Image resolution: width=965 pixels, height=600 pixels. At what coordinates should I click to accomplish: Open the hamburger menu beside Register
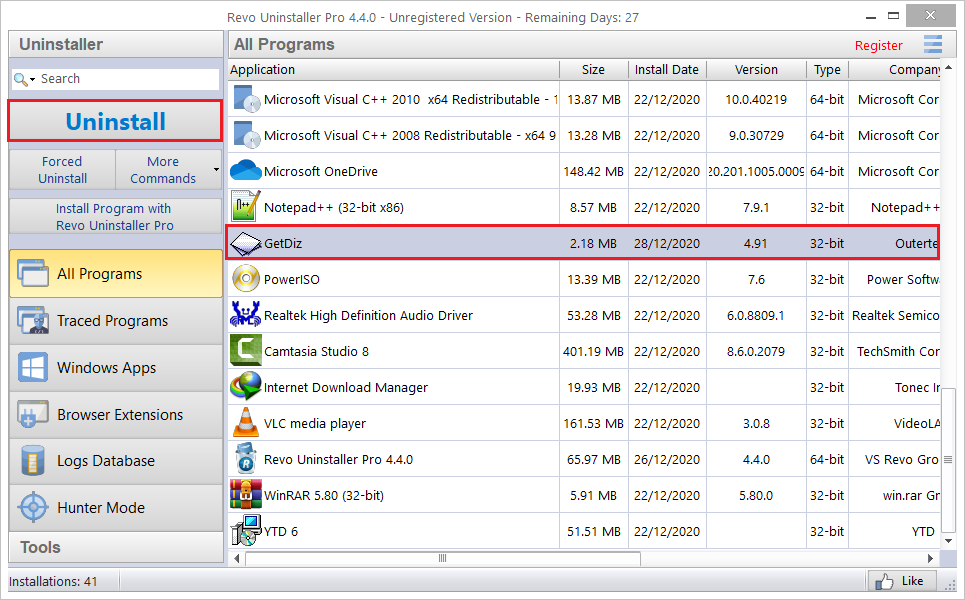click(x=932, y=44)
